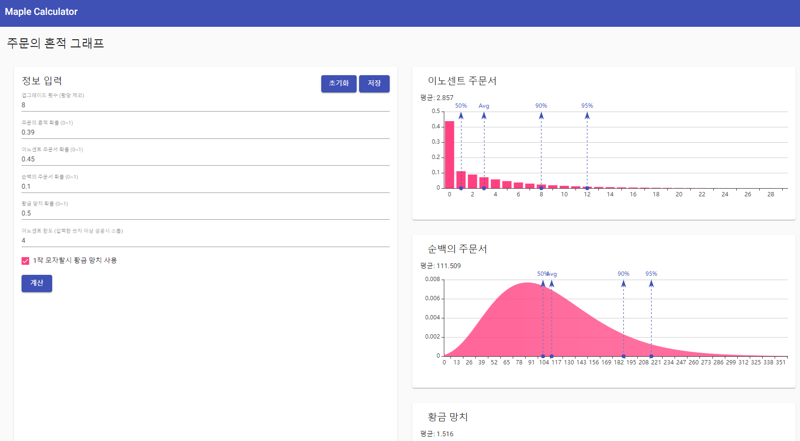The height and width of the screenshot is (441, 800).
Task: Select the 90% marker in 이노센트 주문서 chart
Action: click(x=541, y=106)
